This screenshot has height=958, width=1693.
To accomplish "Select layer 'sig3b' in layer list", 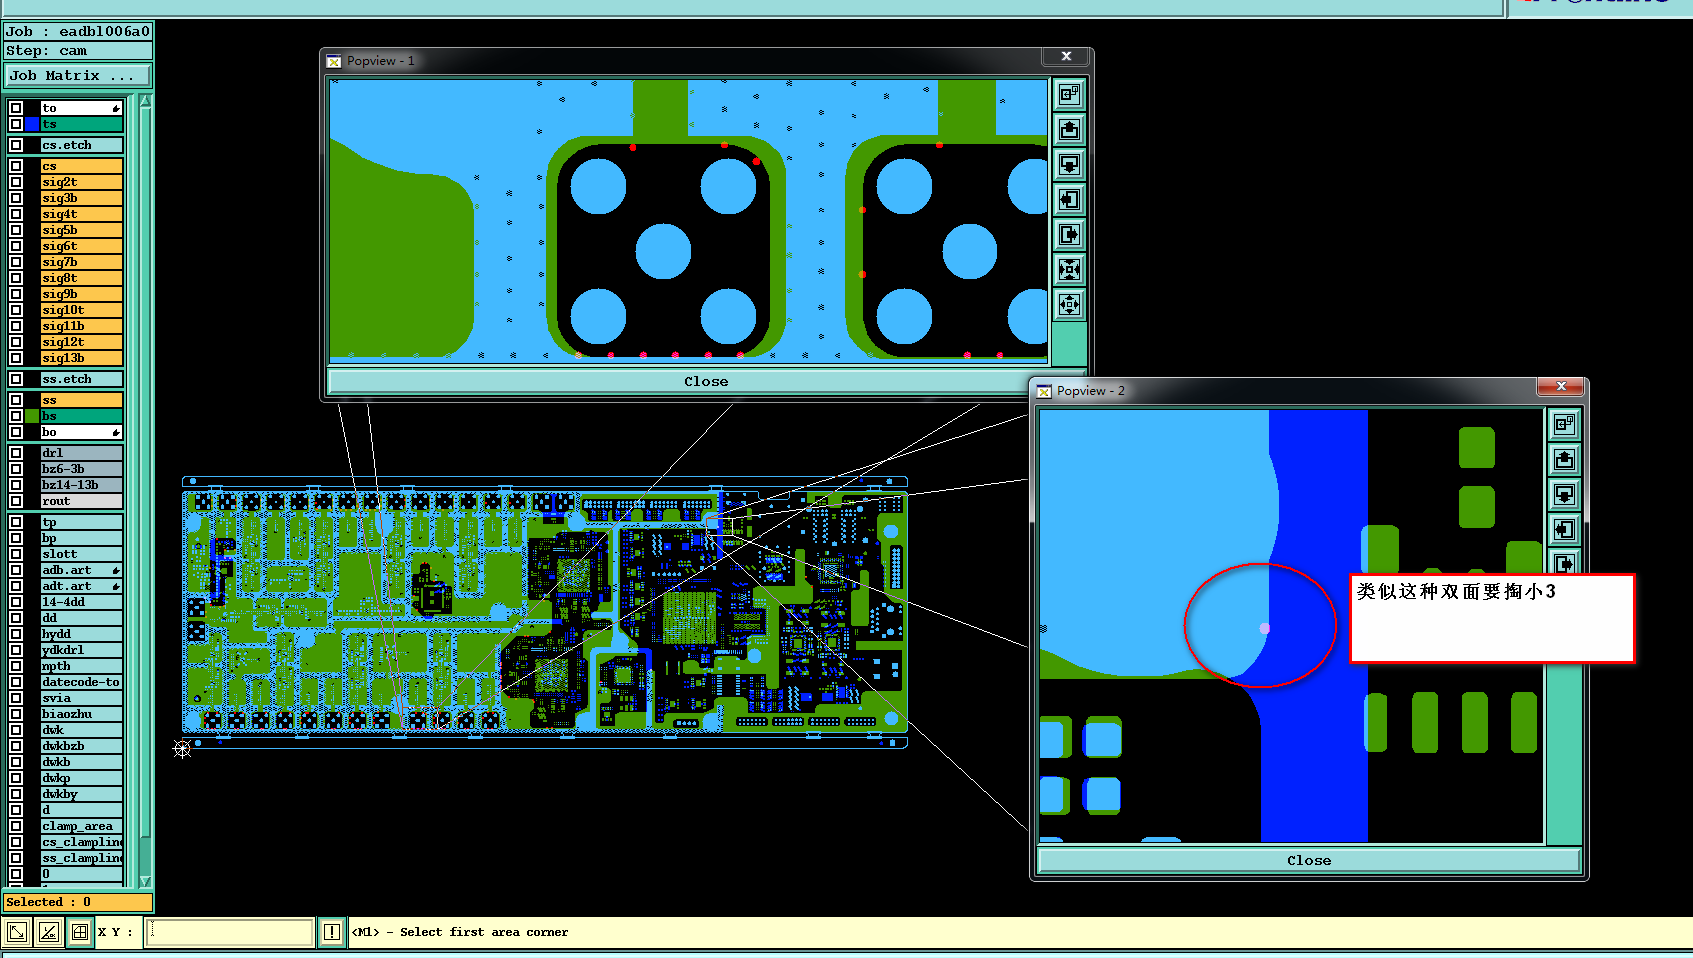I will coord(81,198).
